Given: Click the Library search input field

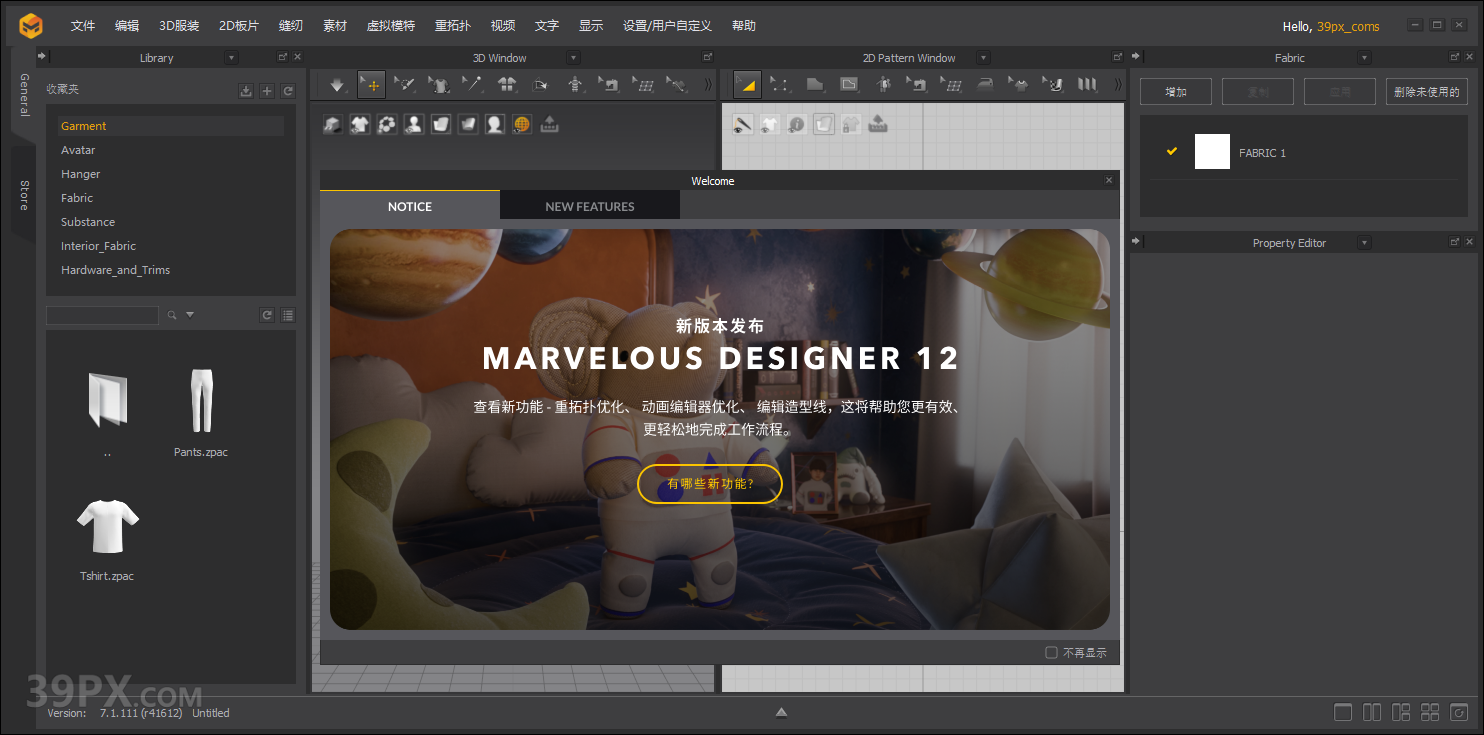Looking at the screenshot, I should [x=102, y=315].
